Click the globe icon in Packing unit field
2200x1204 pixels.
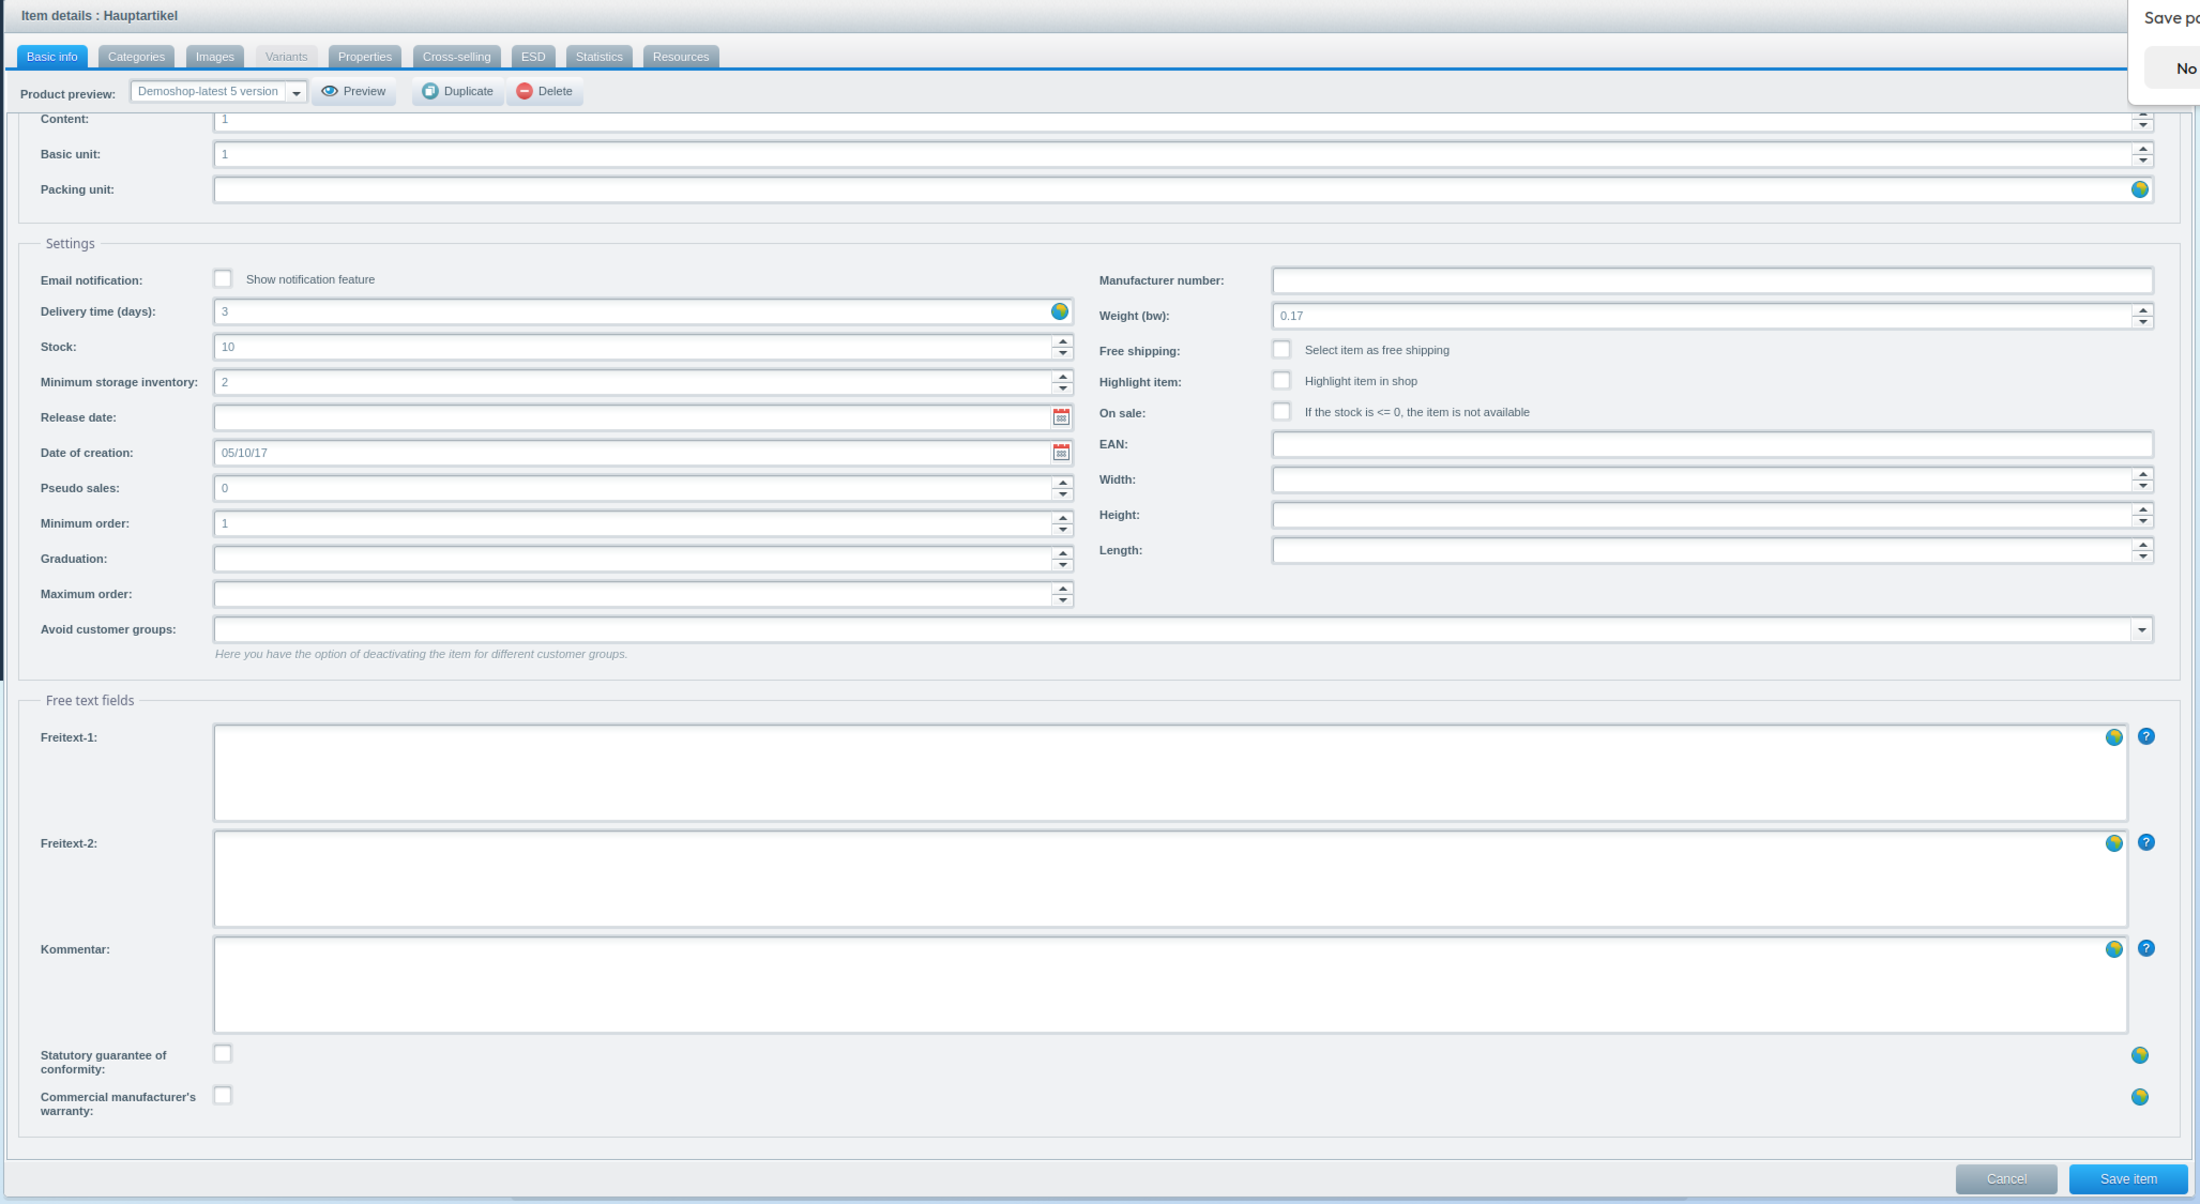(2139, 190)
